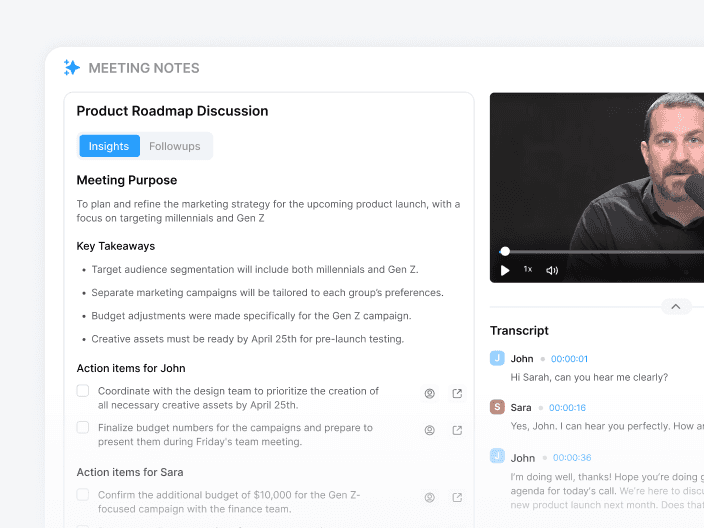Image resolution: width=704 pixels, height=528 pixels.
Task: Select the 'Key Takeaways' heading
Action: click(x=116, y=246)
